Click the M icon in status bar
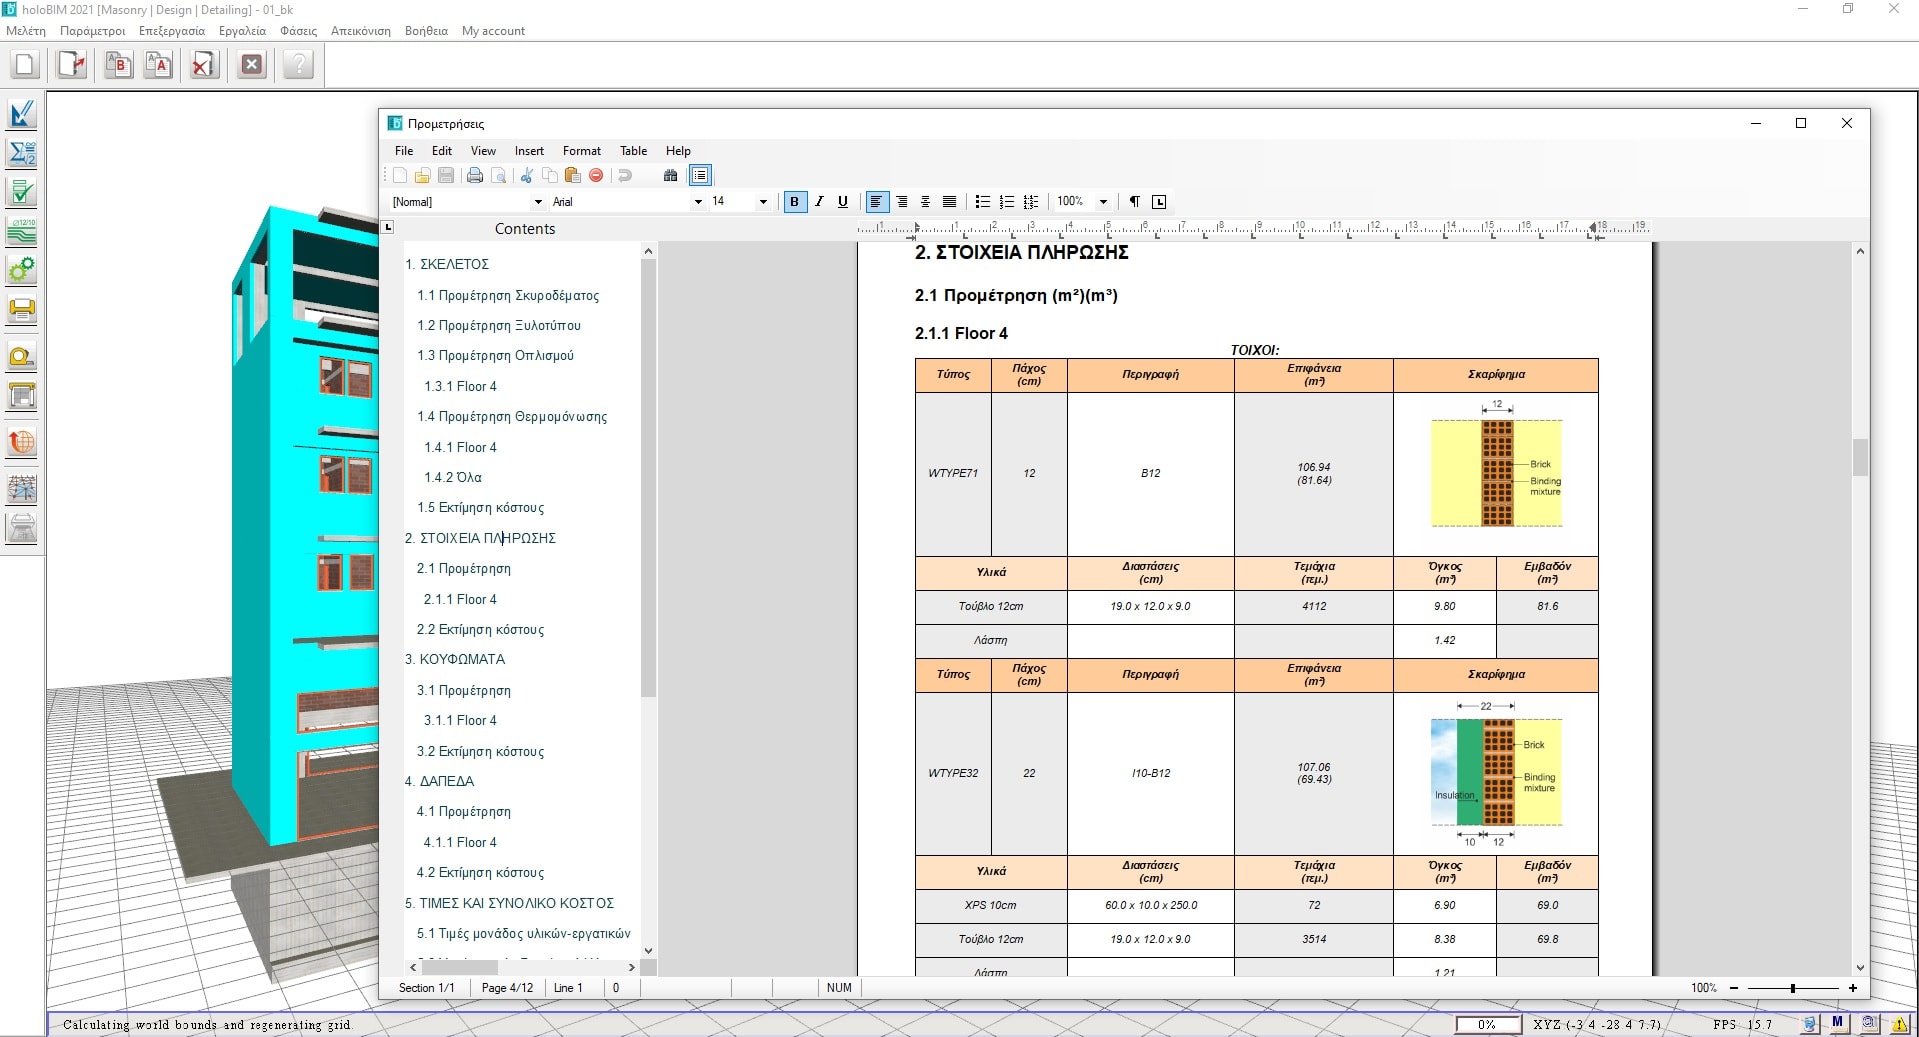Viewport: 1919px width, 1037px height. coord(1837,1023)
